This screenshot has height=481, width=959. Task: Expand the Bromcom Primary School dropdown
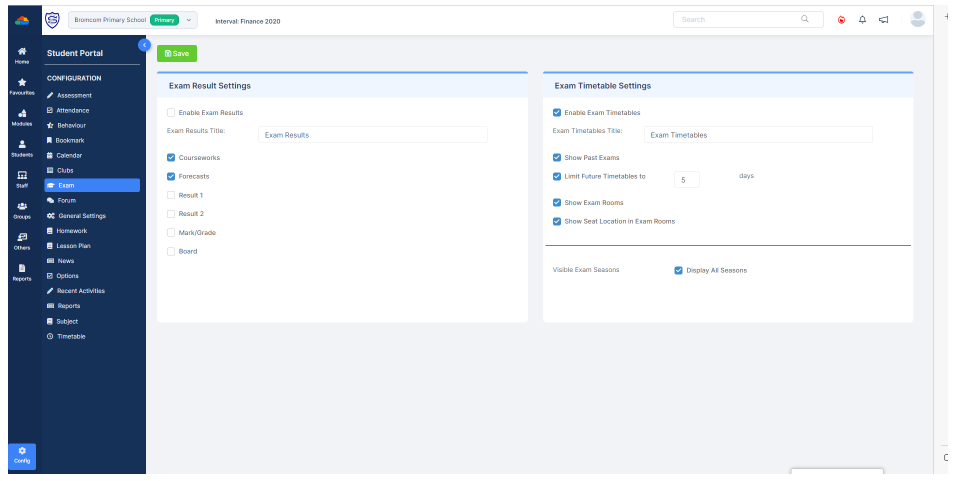click(189, 19)
